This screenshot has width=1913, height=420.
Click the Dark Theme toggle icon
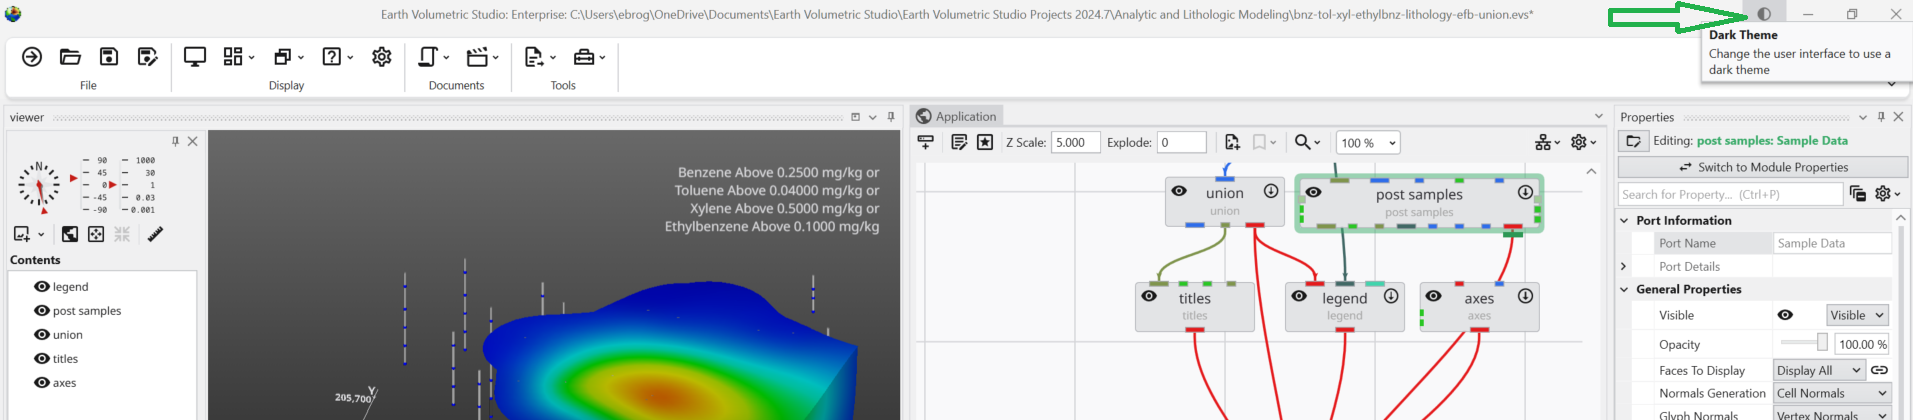1764,14
